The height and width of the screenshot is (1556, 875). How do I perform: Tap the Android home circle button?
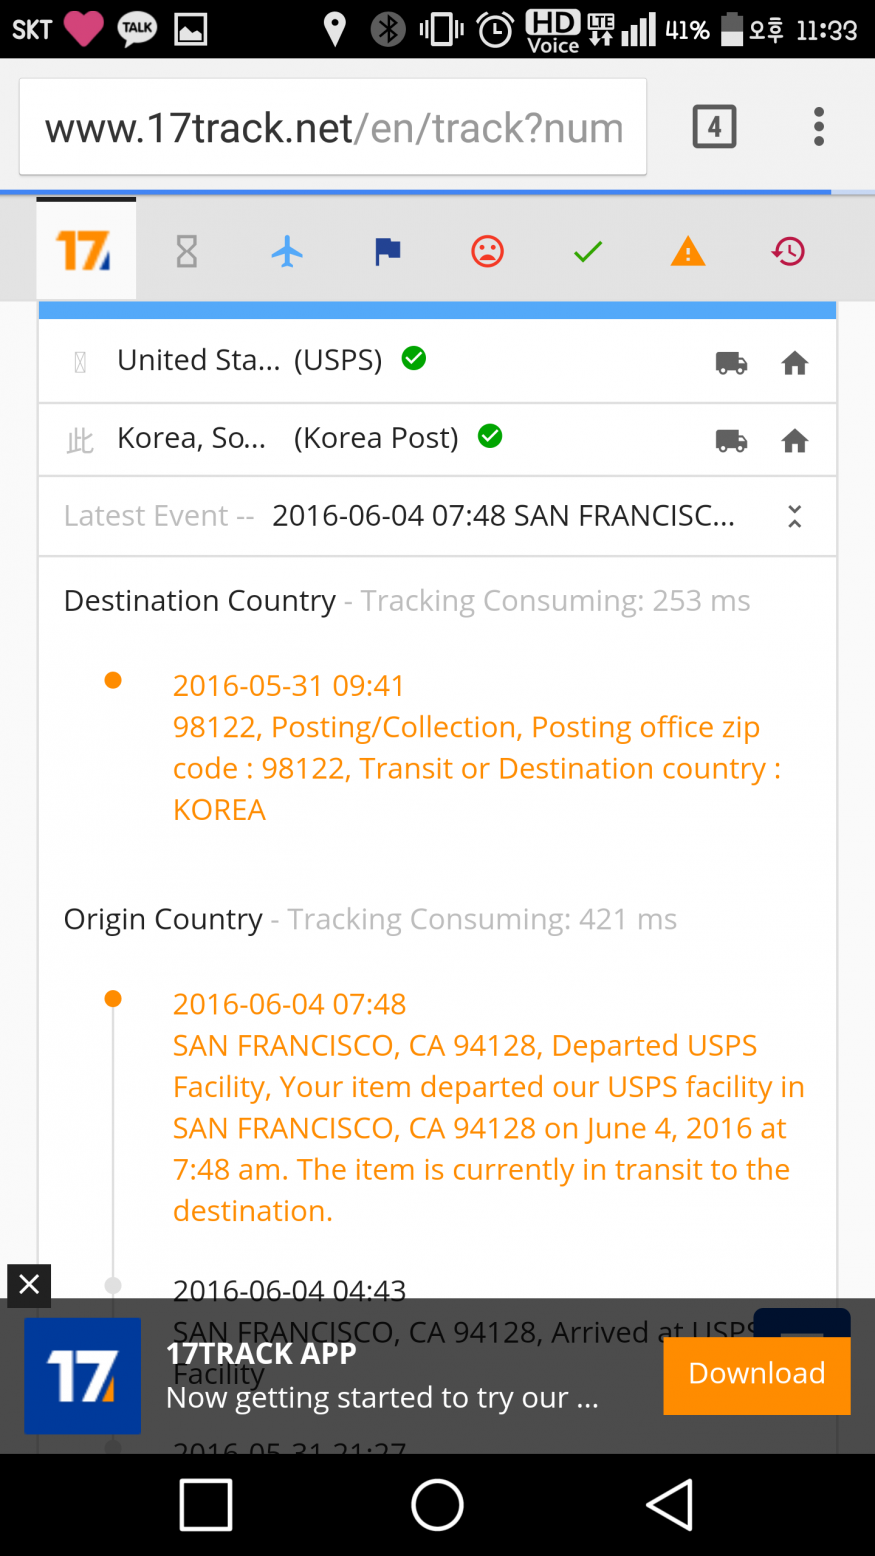coord(437,1504)
